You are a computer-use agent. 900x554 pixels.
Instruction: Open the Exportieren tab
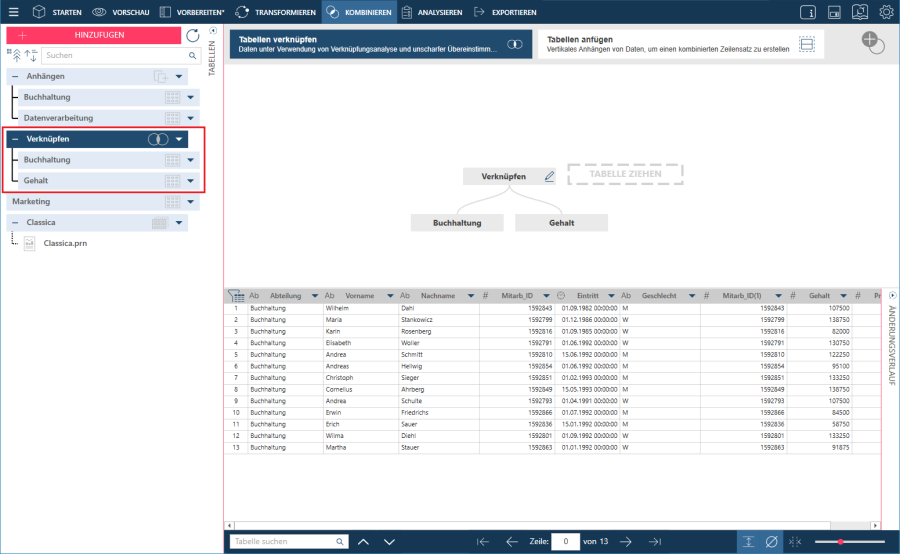505,12
